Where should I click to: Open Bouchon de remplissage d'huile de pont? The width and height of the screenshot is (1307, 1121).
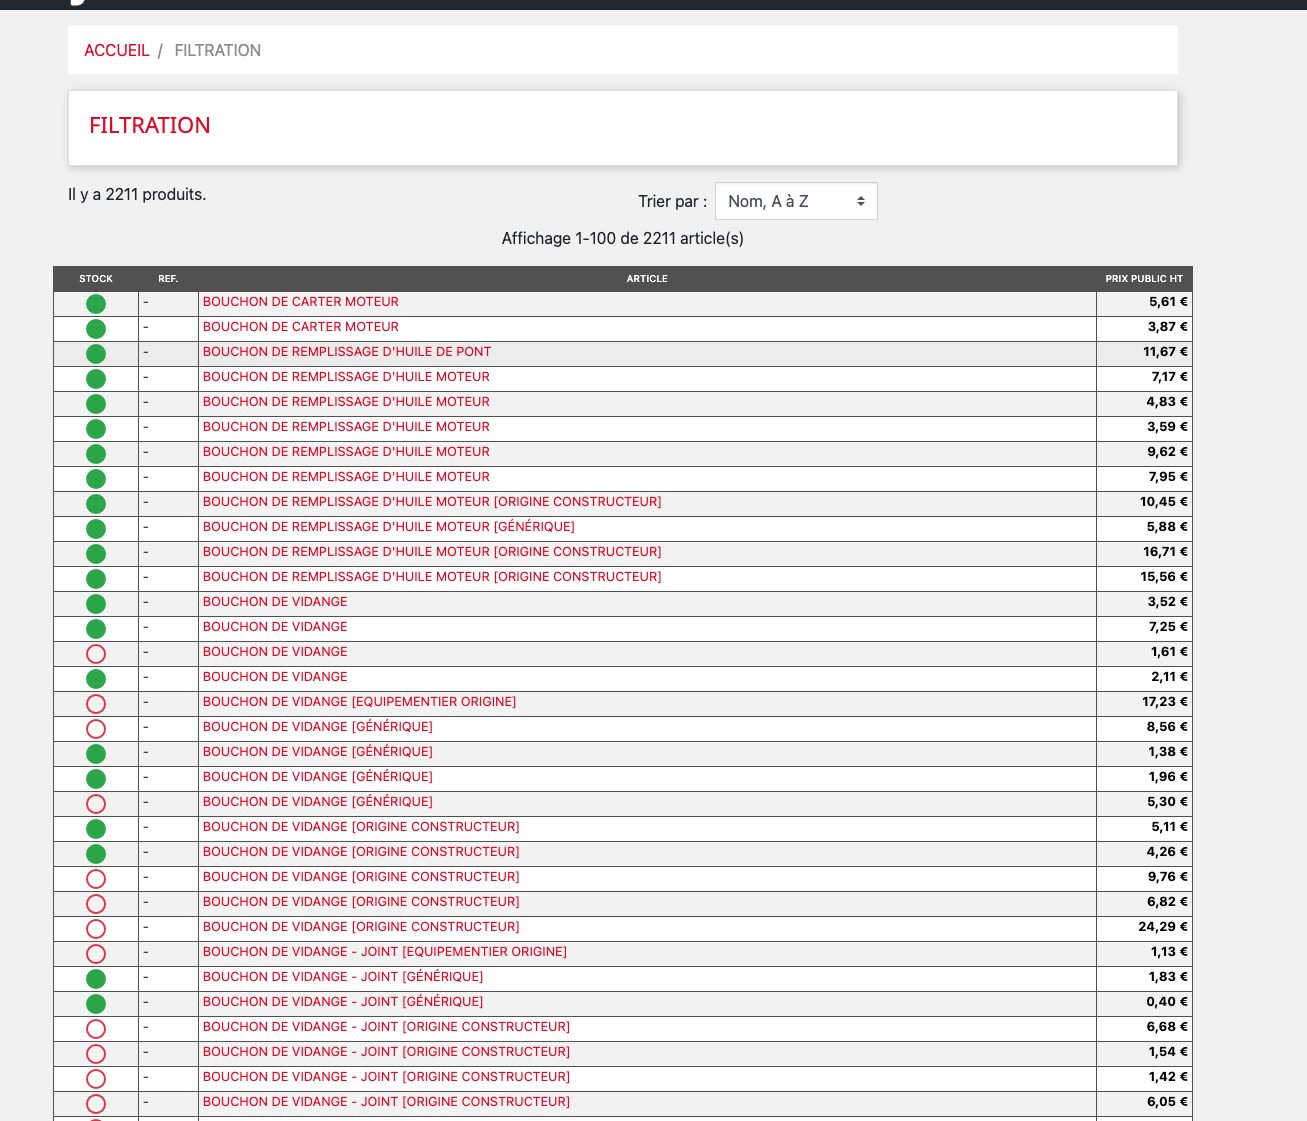pyautogui.click(x=347, y=352)
